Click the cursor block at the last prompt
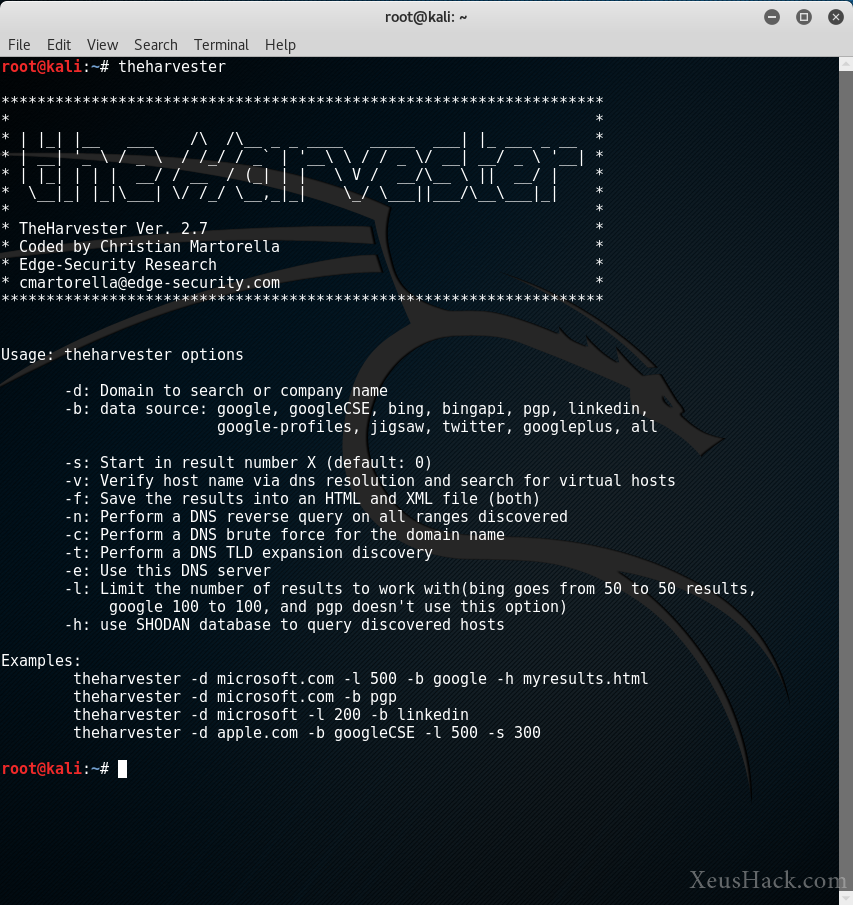The image size is (853, 905). click(122, 769)
